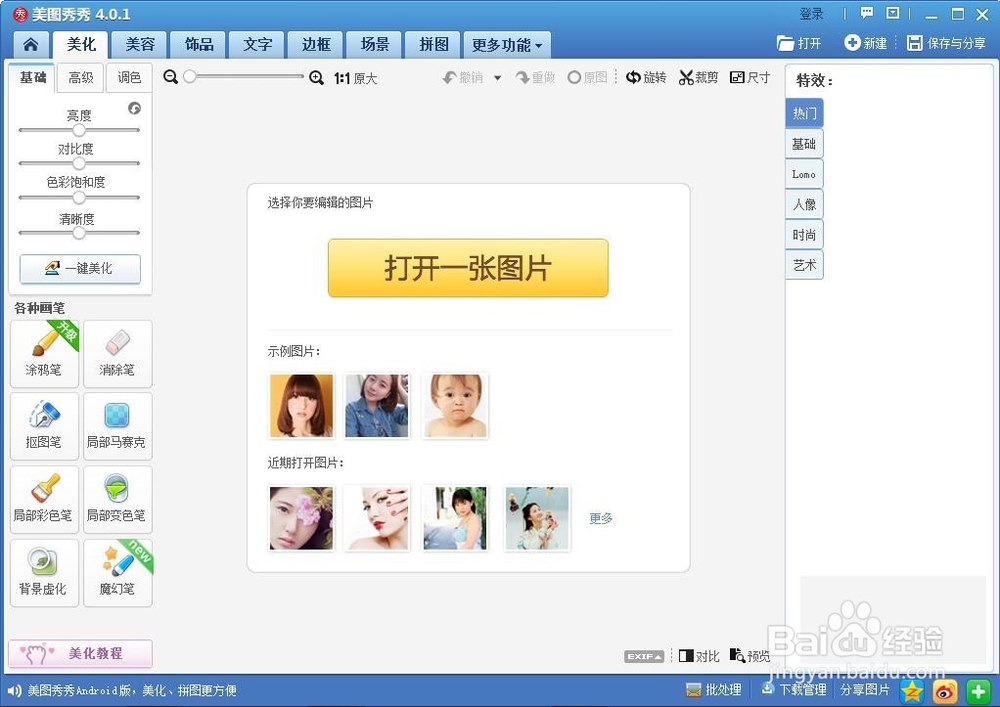Select the 消除笔 eraser tool
The height and width of the screenshot is (707, 1000).
(x=117, y=354)
